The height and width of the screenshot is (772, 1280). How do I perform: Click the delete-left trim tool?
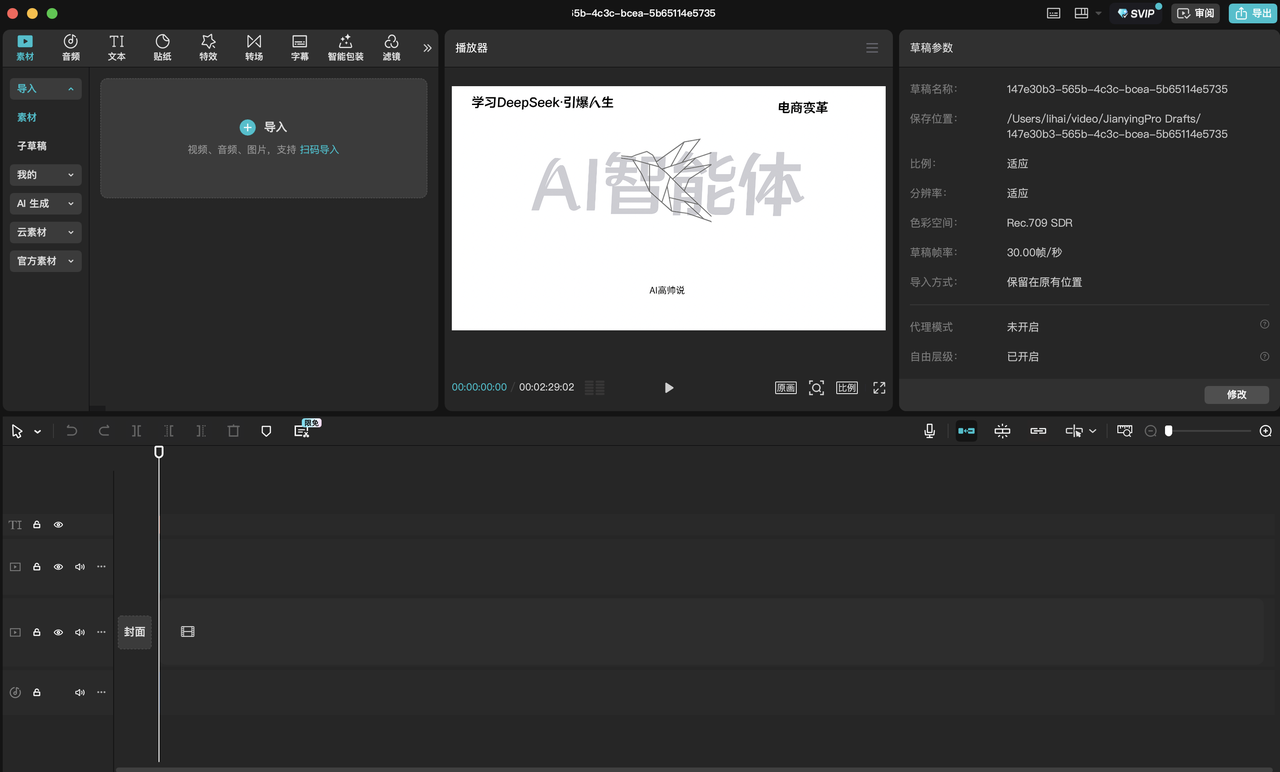tap(169, 431)
